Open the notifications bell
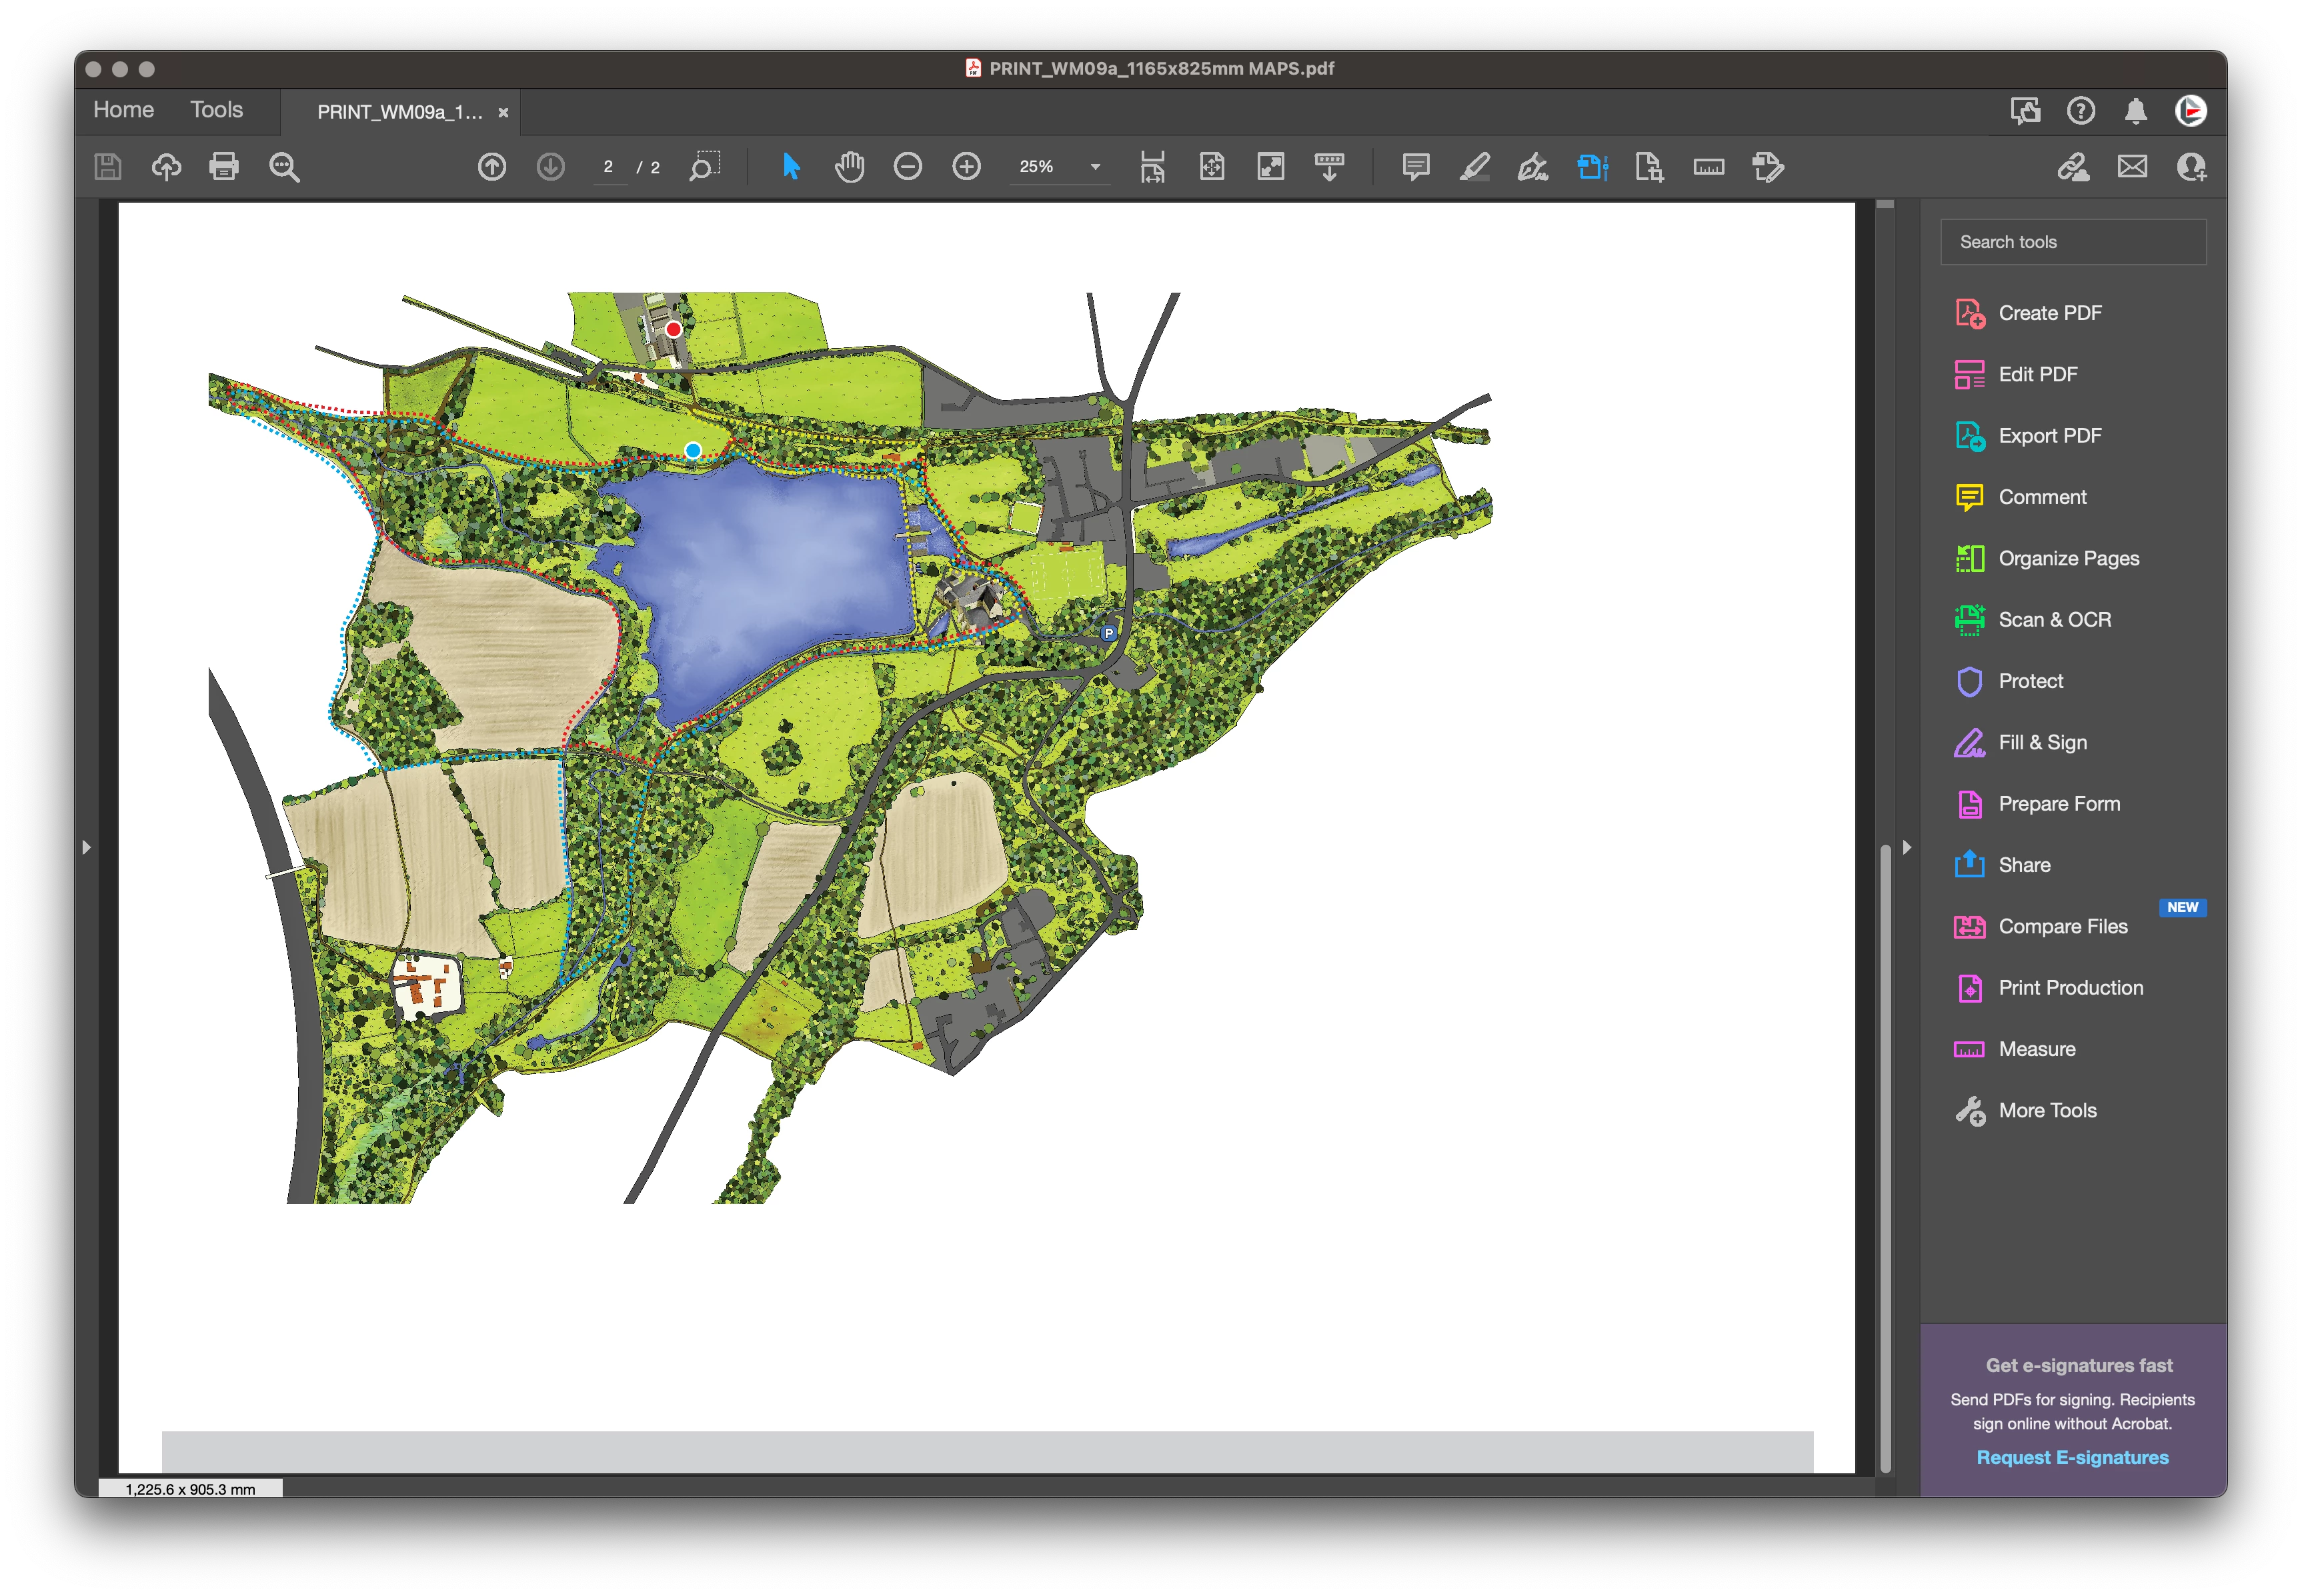 point(2135,111)
